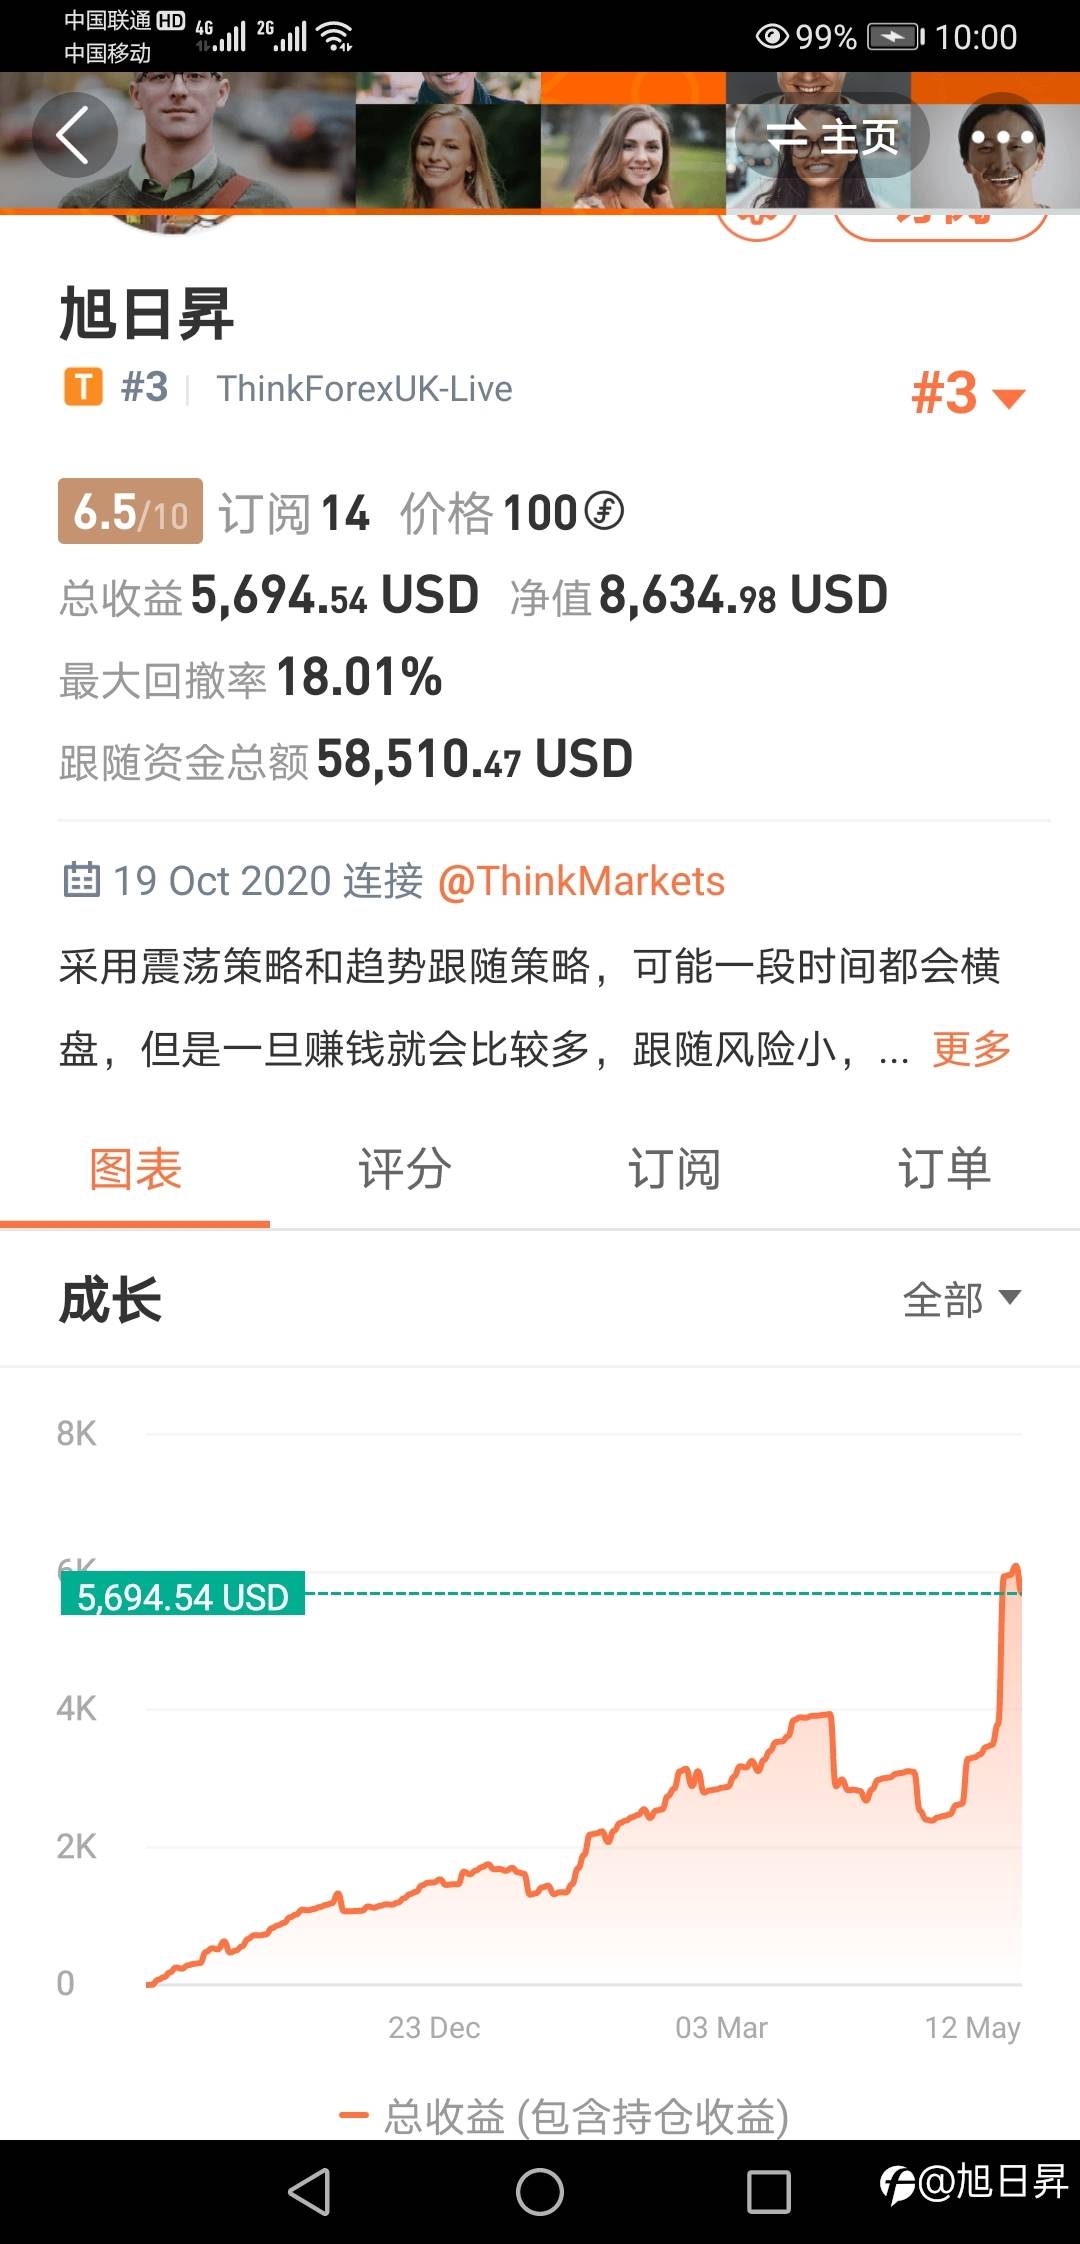Open the 订单 tab
This screenshot has height=2244, width=1080.
tap(944, 1168)
